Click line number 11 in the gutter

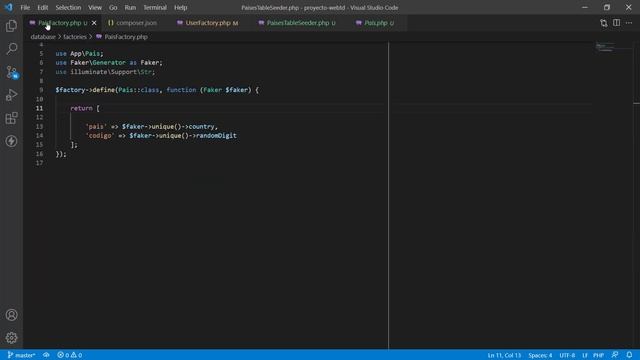(x=39, y=108)
